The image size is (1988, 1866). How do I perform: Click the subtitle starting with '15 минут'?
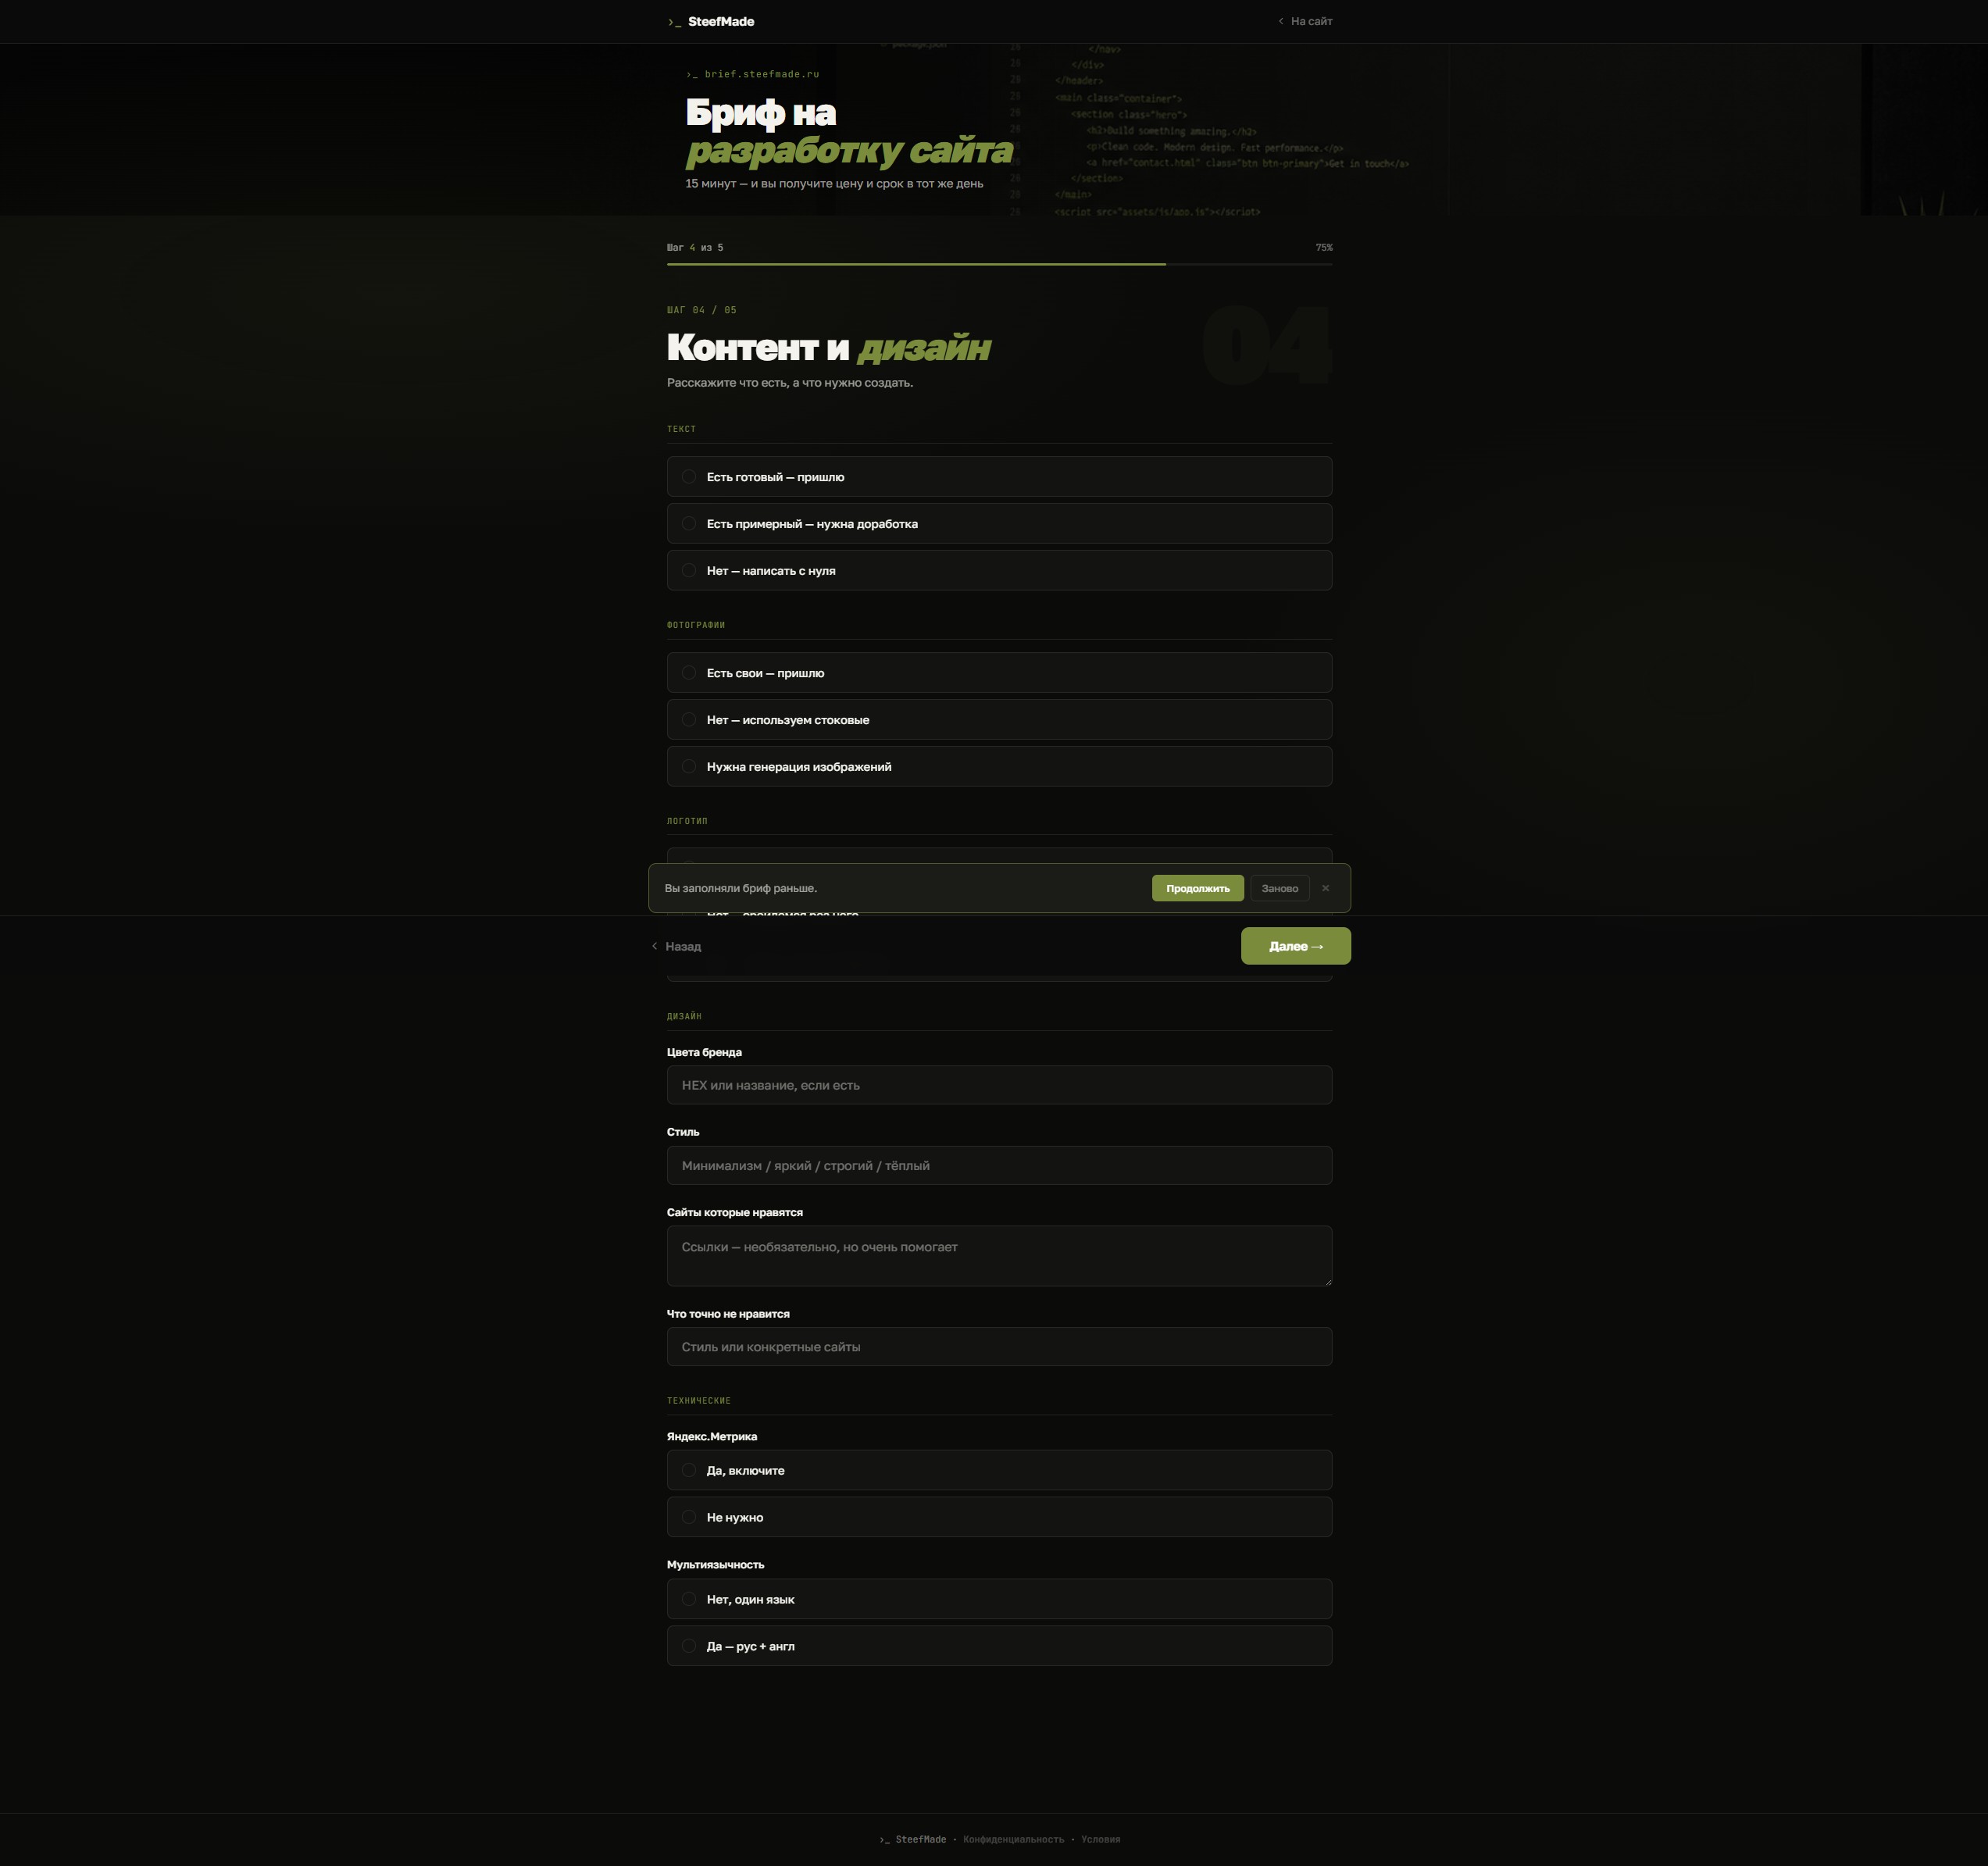click(834, 184)
